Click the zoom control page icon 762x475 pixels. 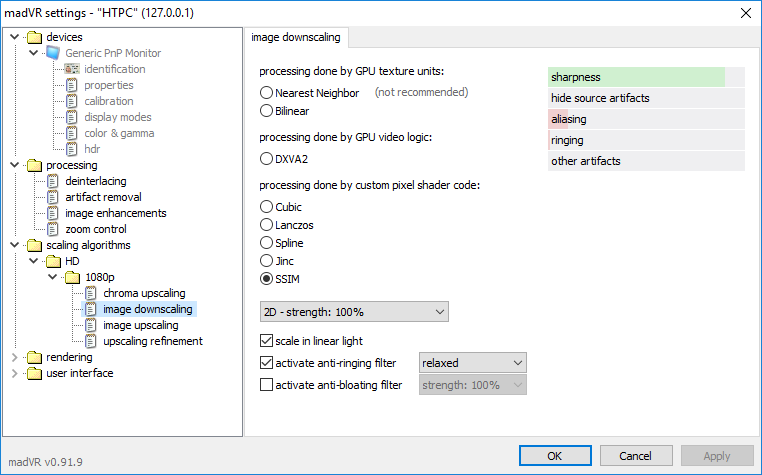(52, 229)
